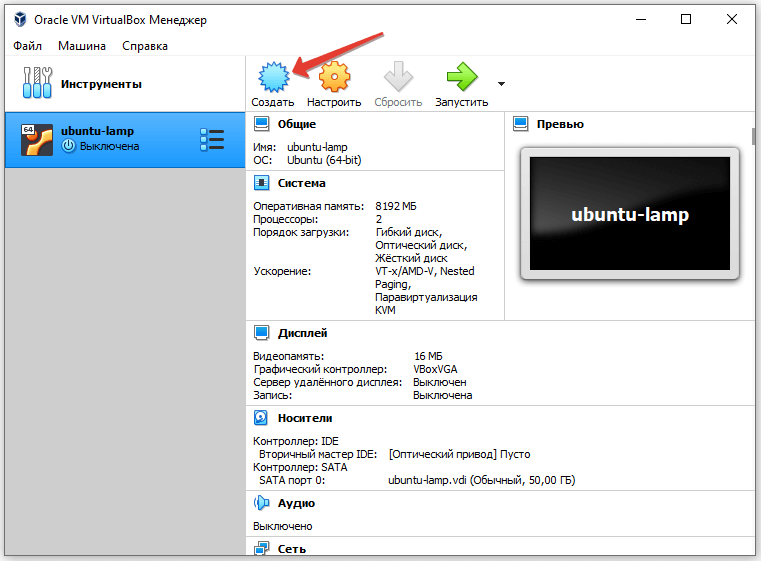
Task: Click the 16 МБ video memory value
Action: (x=428, y=356)
